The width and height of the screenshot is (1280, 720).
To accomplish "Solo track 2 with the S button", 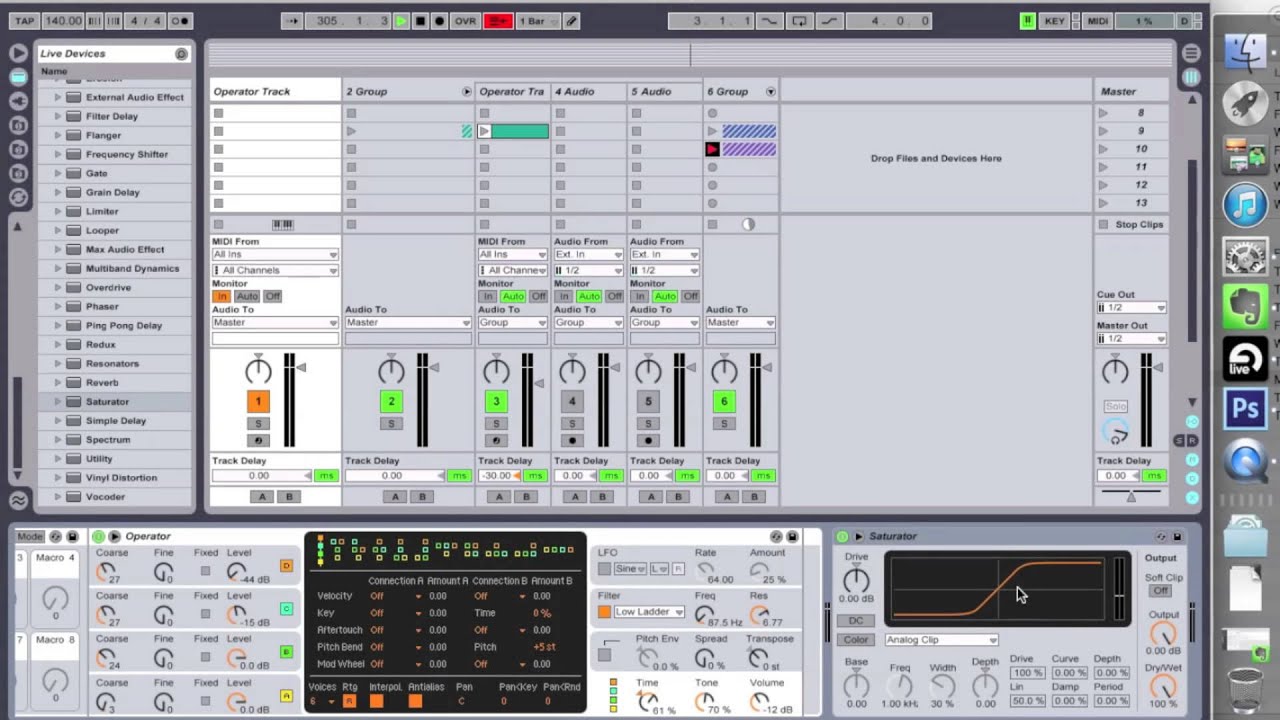I will pyautogui.click(x=391, y=423).
